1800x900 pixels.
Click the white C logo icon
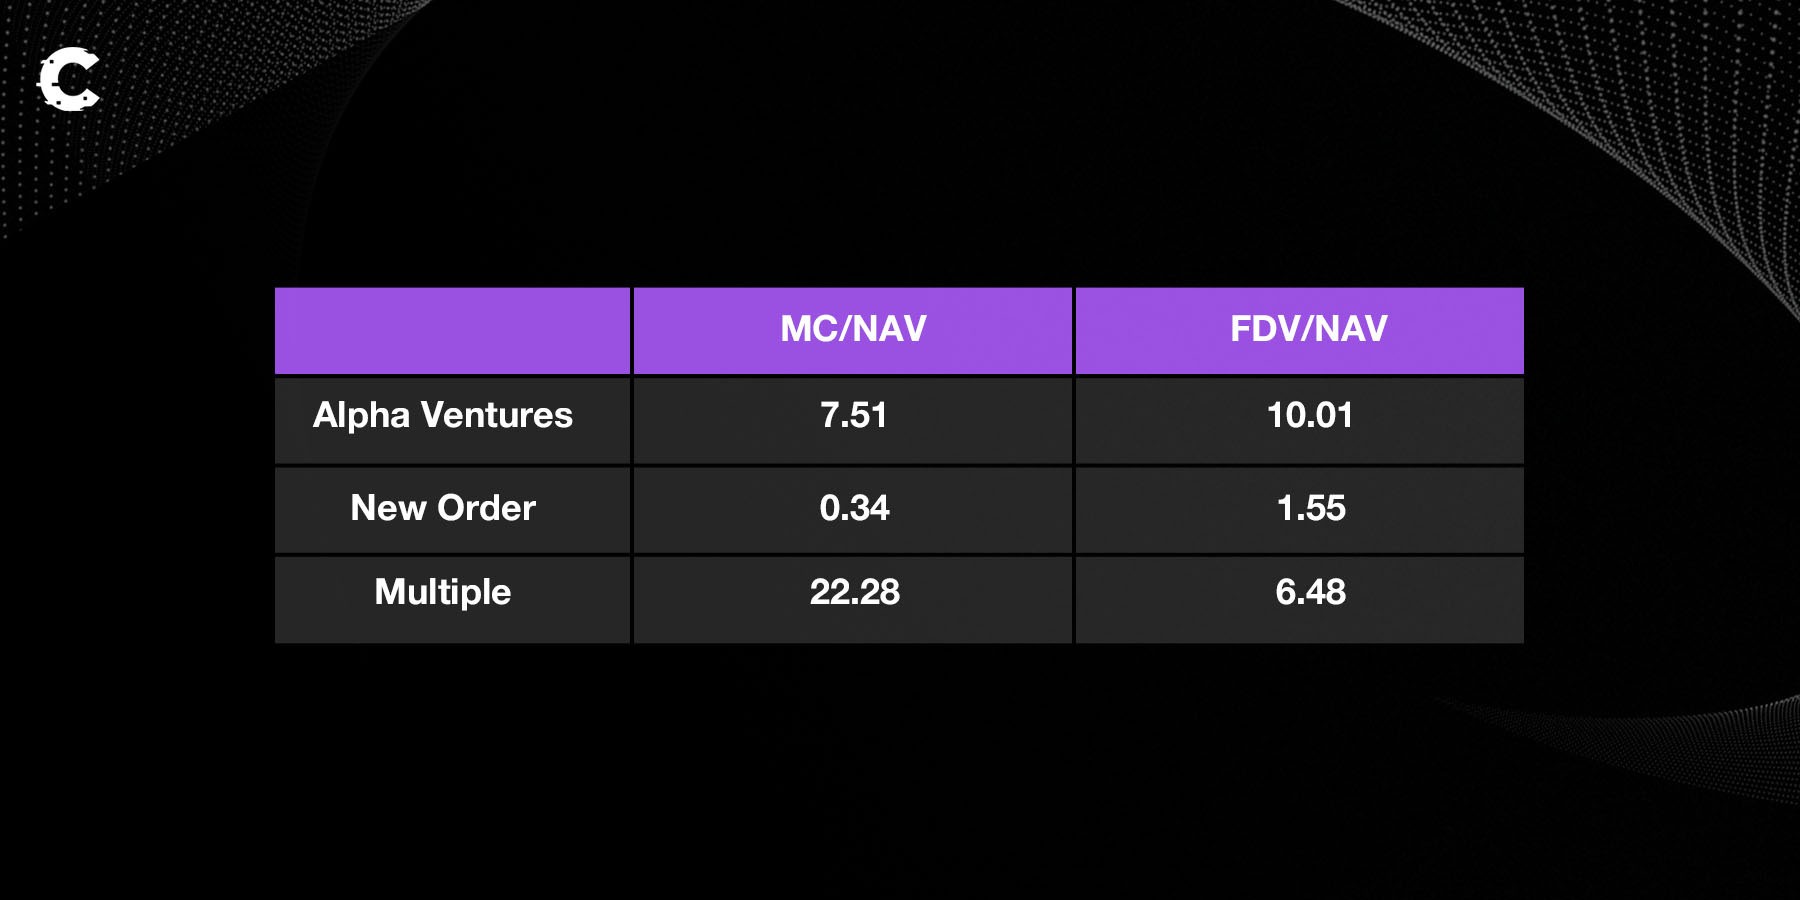tap(68, 79)
